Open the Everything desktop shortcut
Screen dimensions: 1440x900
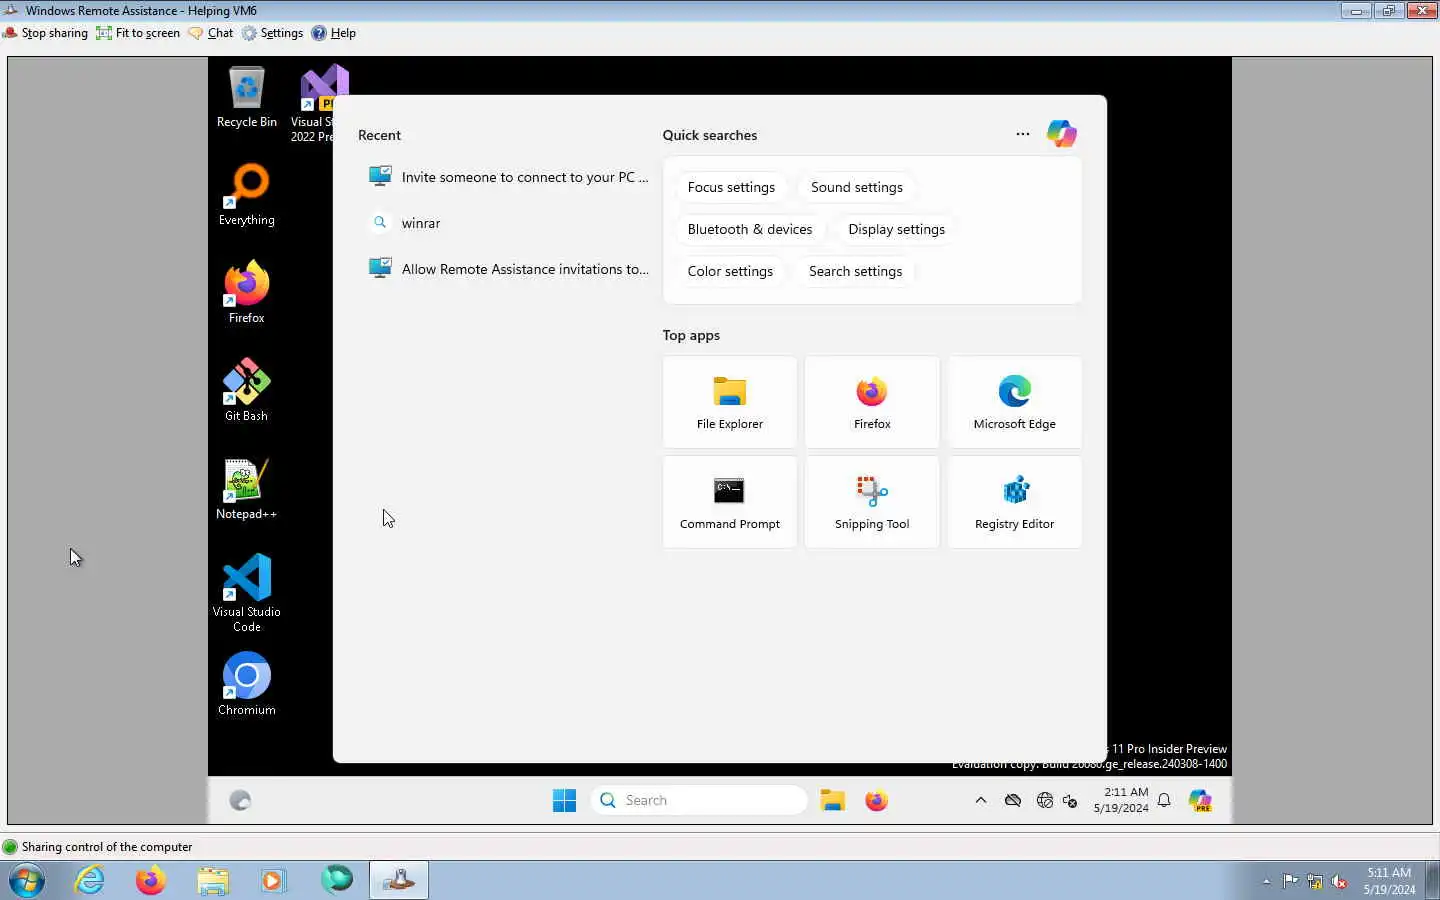pyautogui.click(x=246, y=195)
